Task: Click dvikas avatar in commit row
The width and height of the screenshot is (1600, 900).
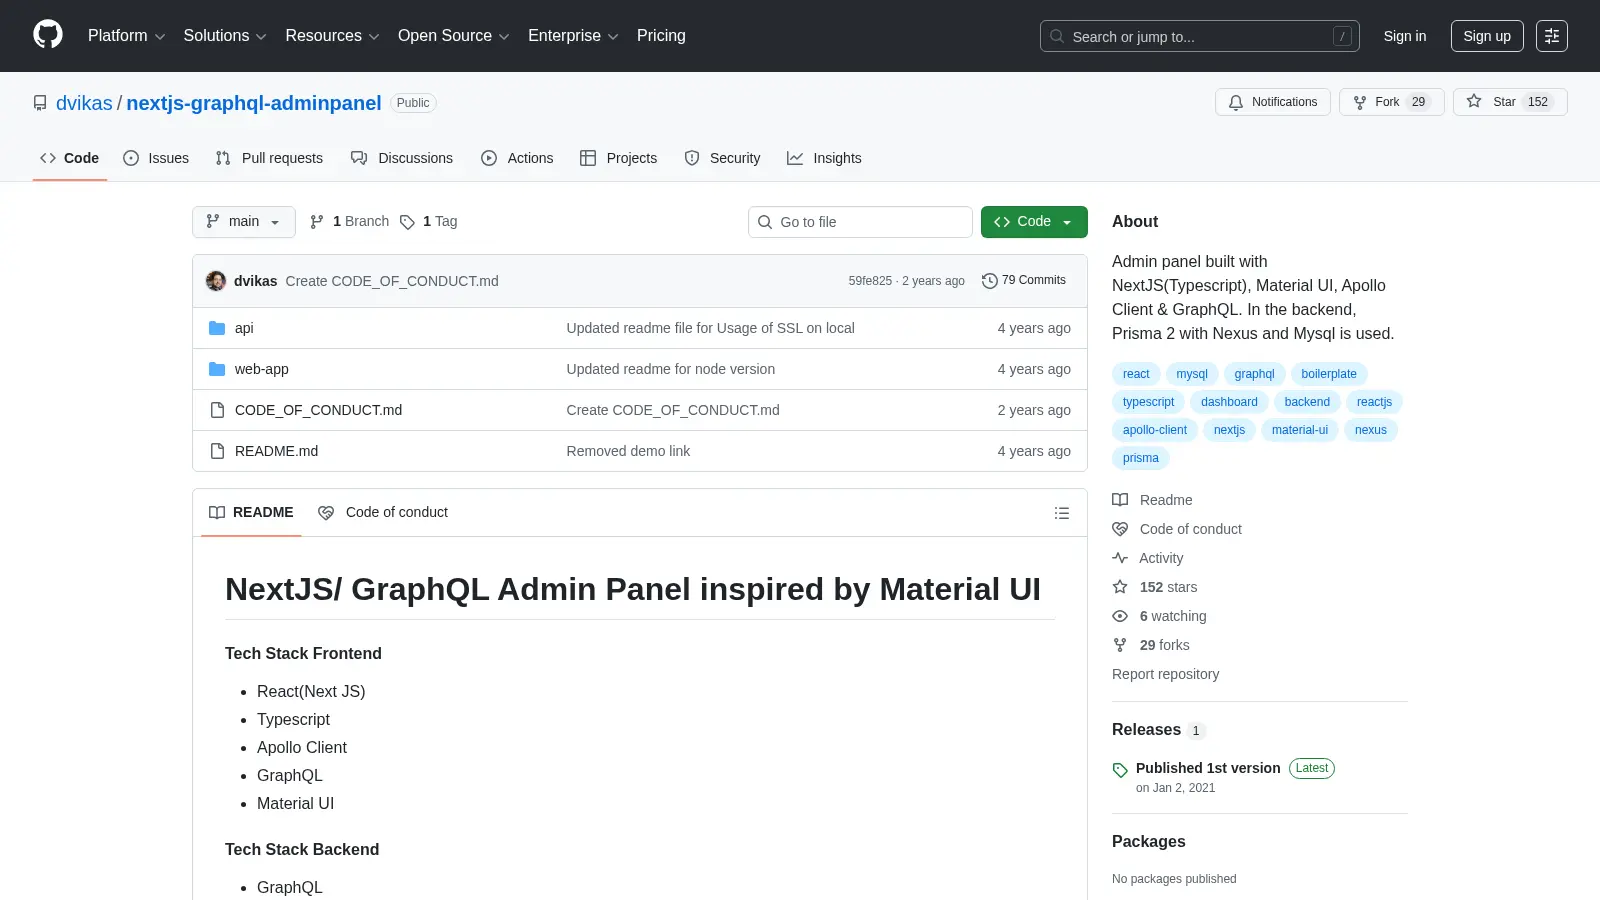Action: click(x=216, y=281)
